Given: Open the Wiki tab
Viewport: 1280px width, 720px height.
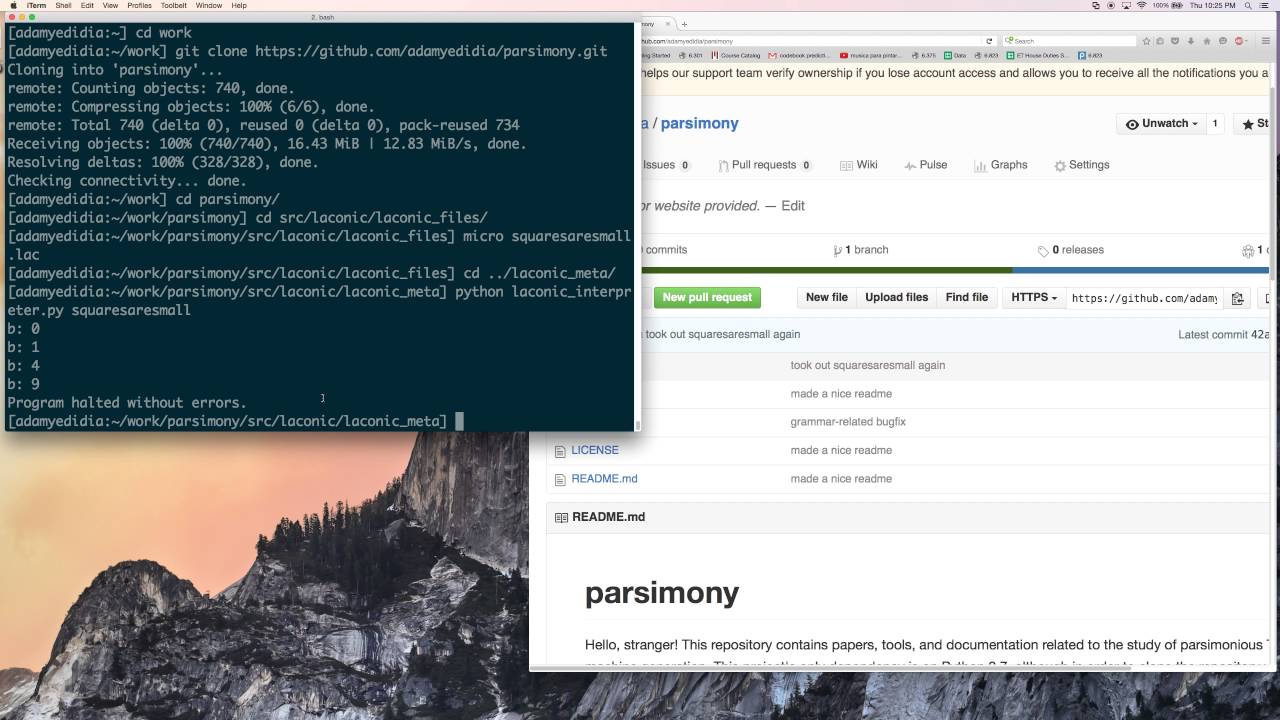Looking at the screenshot, I should click(x=859, y=165).
